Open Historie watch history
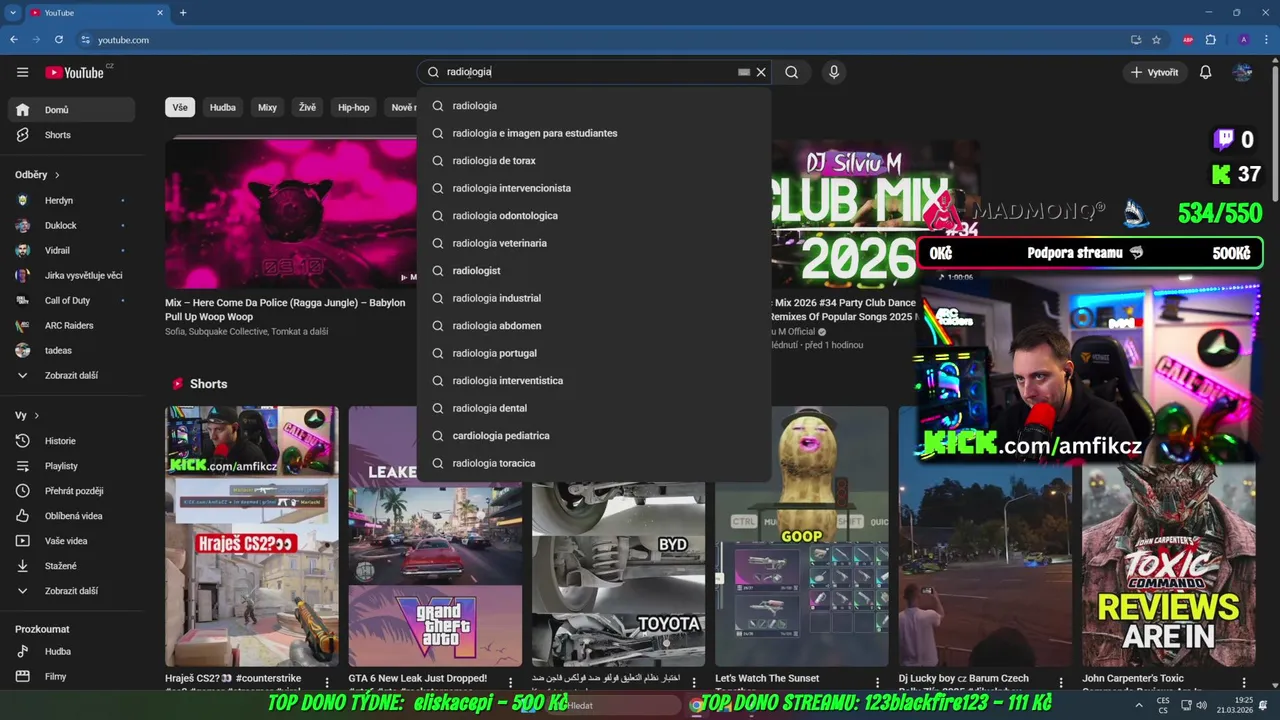The height and width of the screenshot is (720, 1280). (70, 441)
